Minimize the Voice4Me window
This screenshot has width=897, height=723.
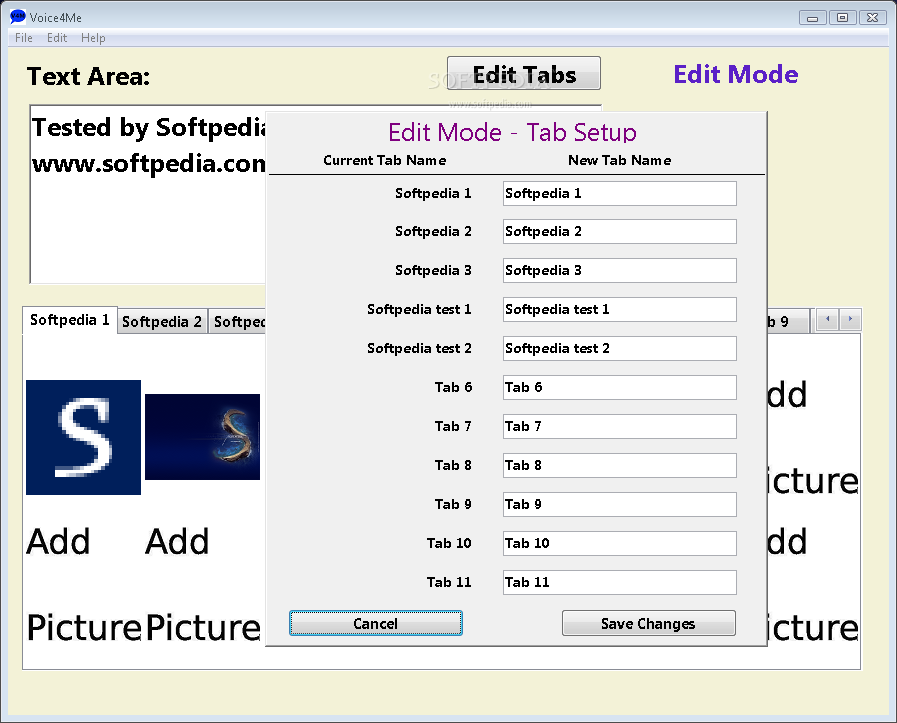812,18
